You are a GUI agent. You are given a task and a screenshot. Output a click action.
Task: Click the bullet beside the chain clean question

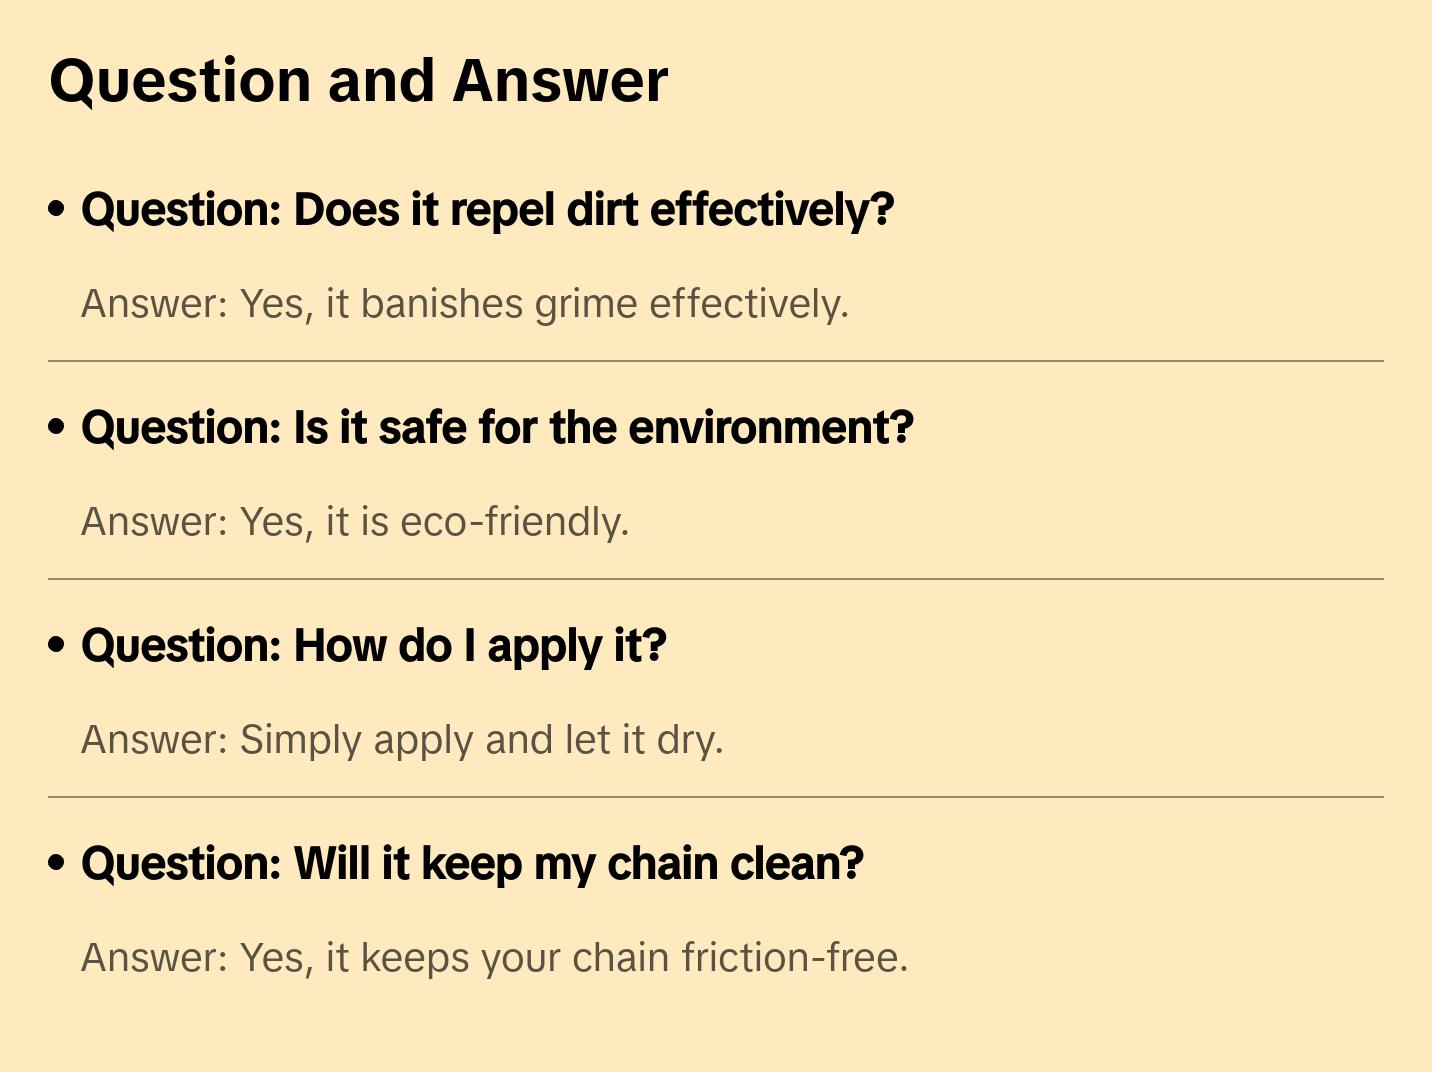click(x=57, y=863)
